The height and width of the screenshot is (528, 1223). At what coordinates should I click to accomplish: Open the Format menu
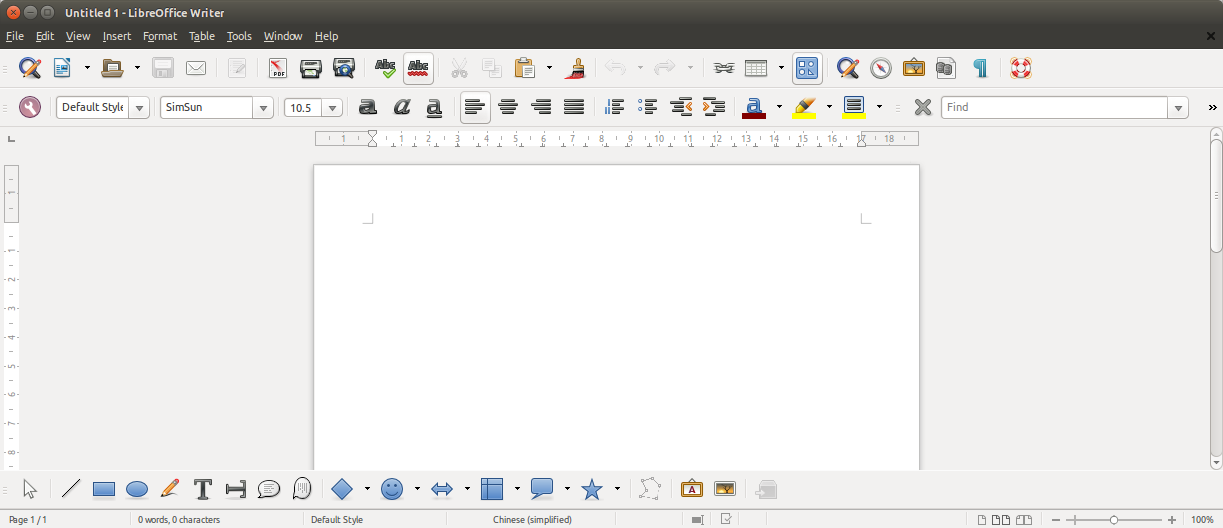click(x=160, y=36)
